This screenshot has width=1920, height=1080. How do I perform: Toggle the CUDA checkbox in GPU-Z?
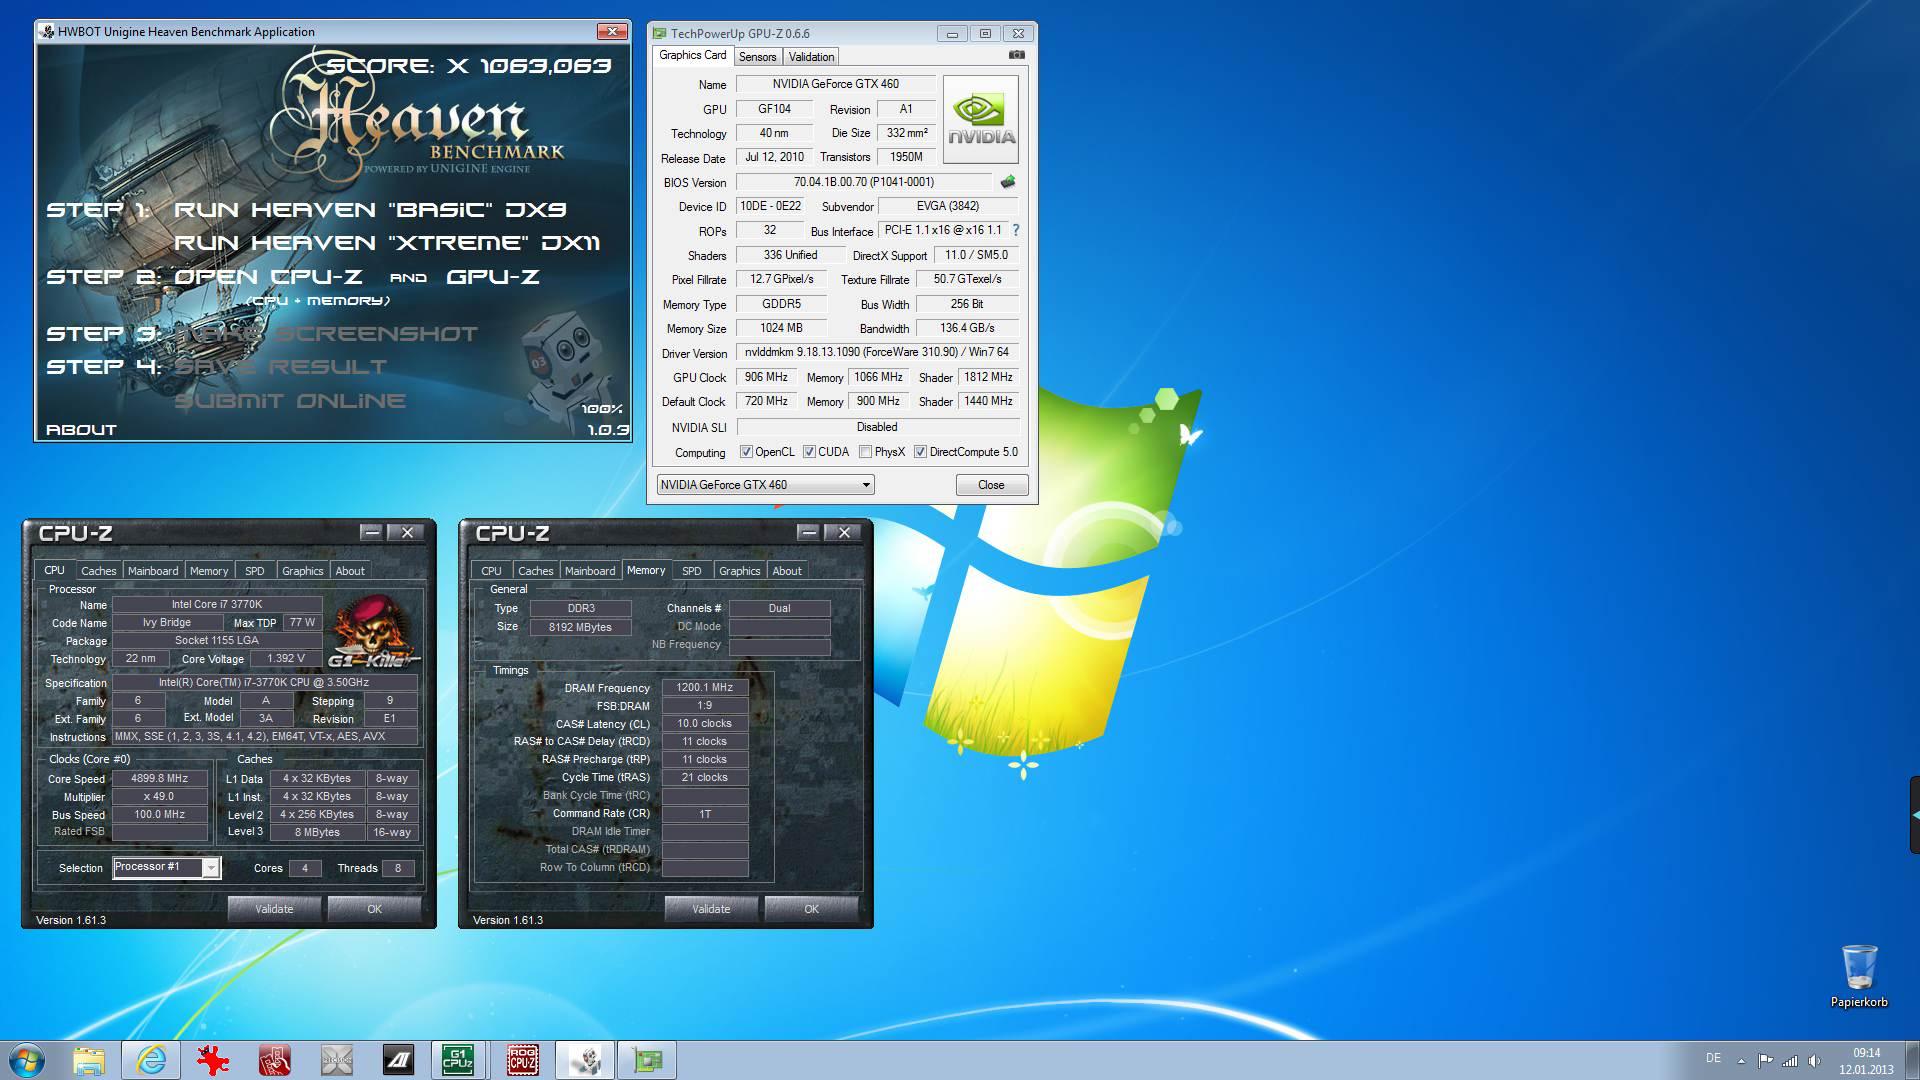point(809,452)
